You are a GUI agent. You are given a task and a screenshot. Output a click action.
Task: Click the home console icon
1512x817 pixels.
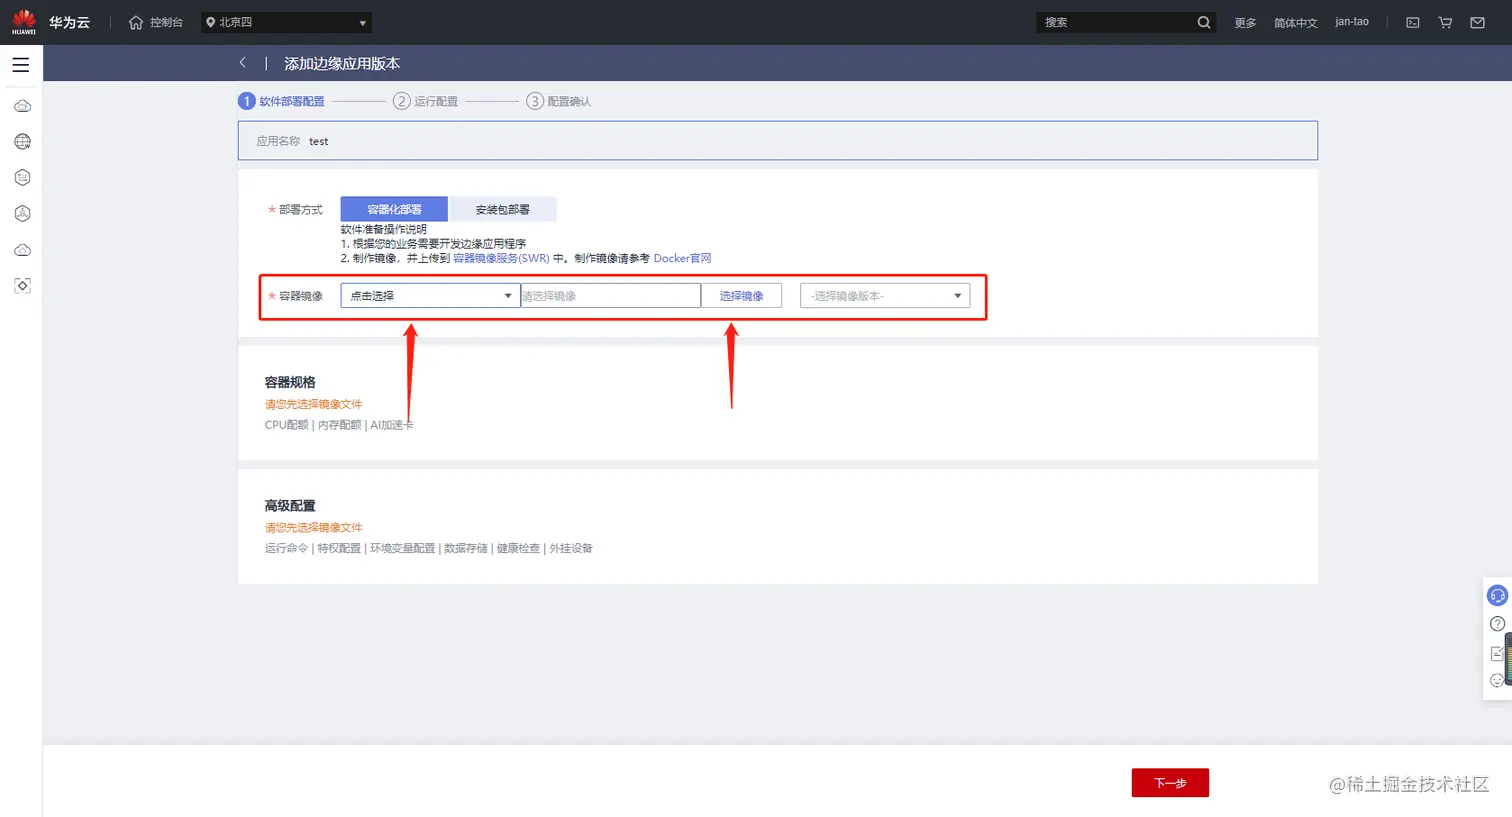[136, 22]
